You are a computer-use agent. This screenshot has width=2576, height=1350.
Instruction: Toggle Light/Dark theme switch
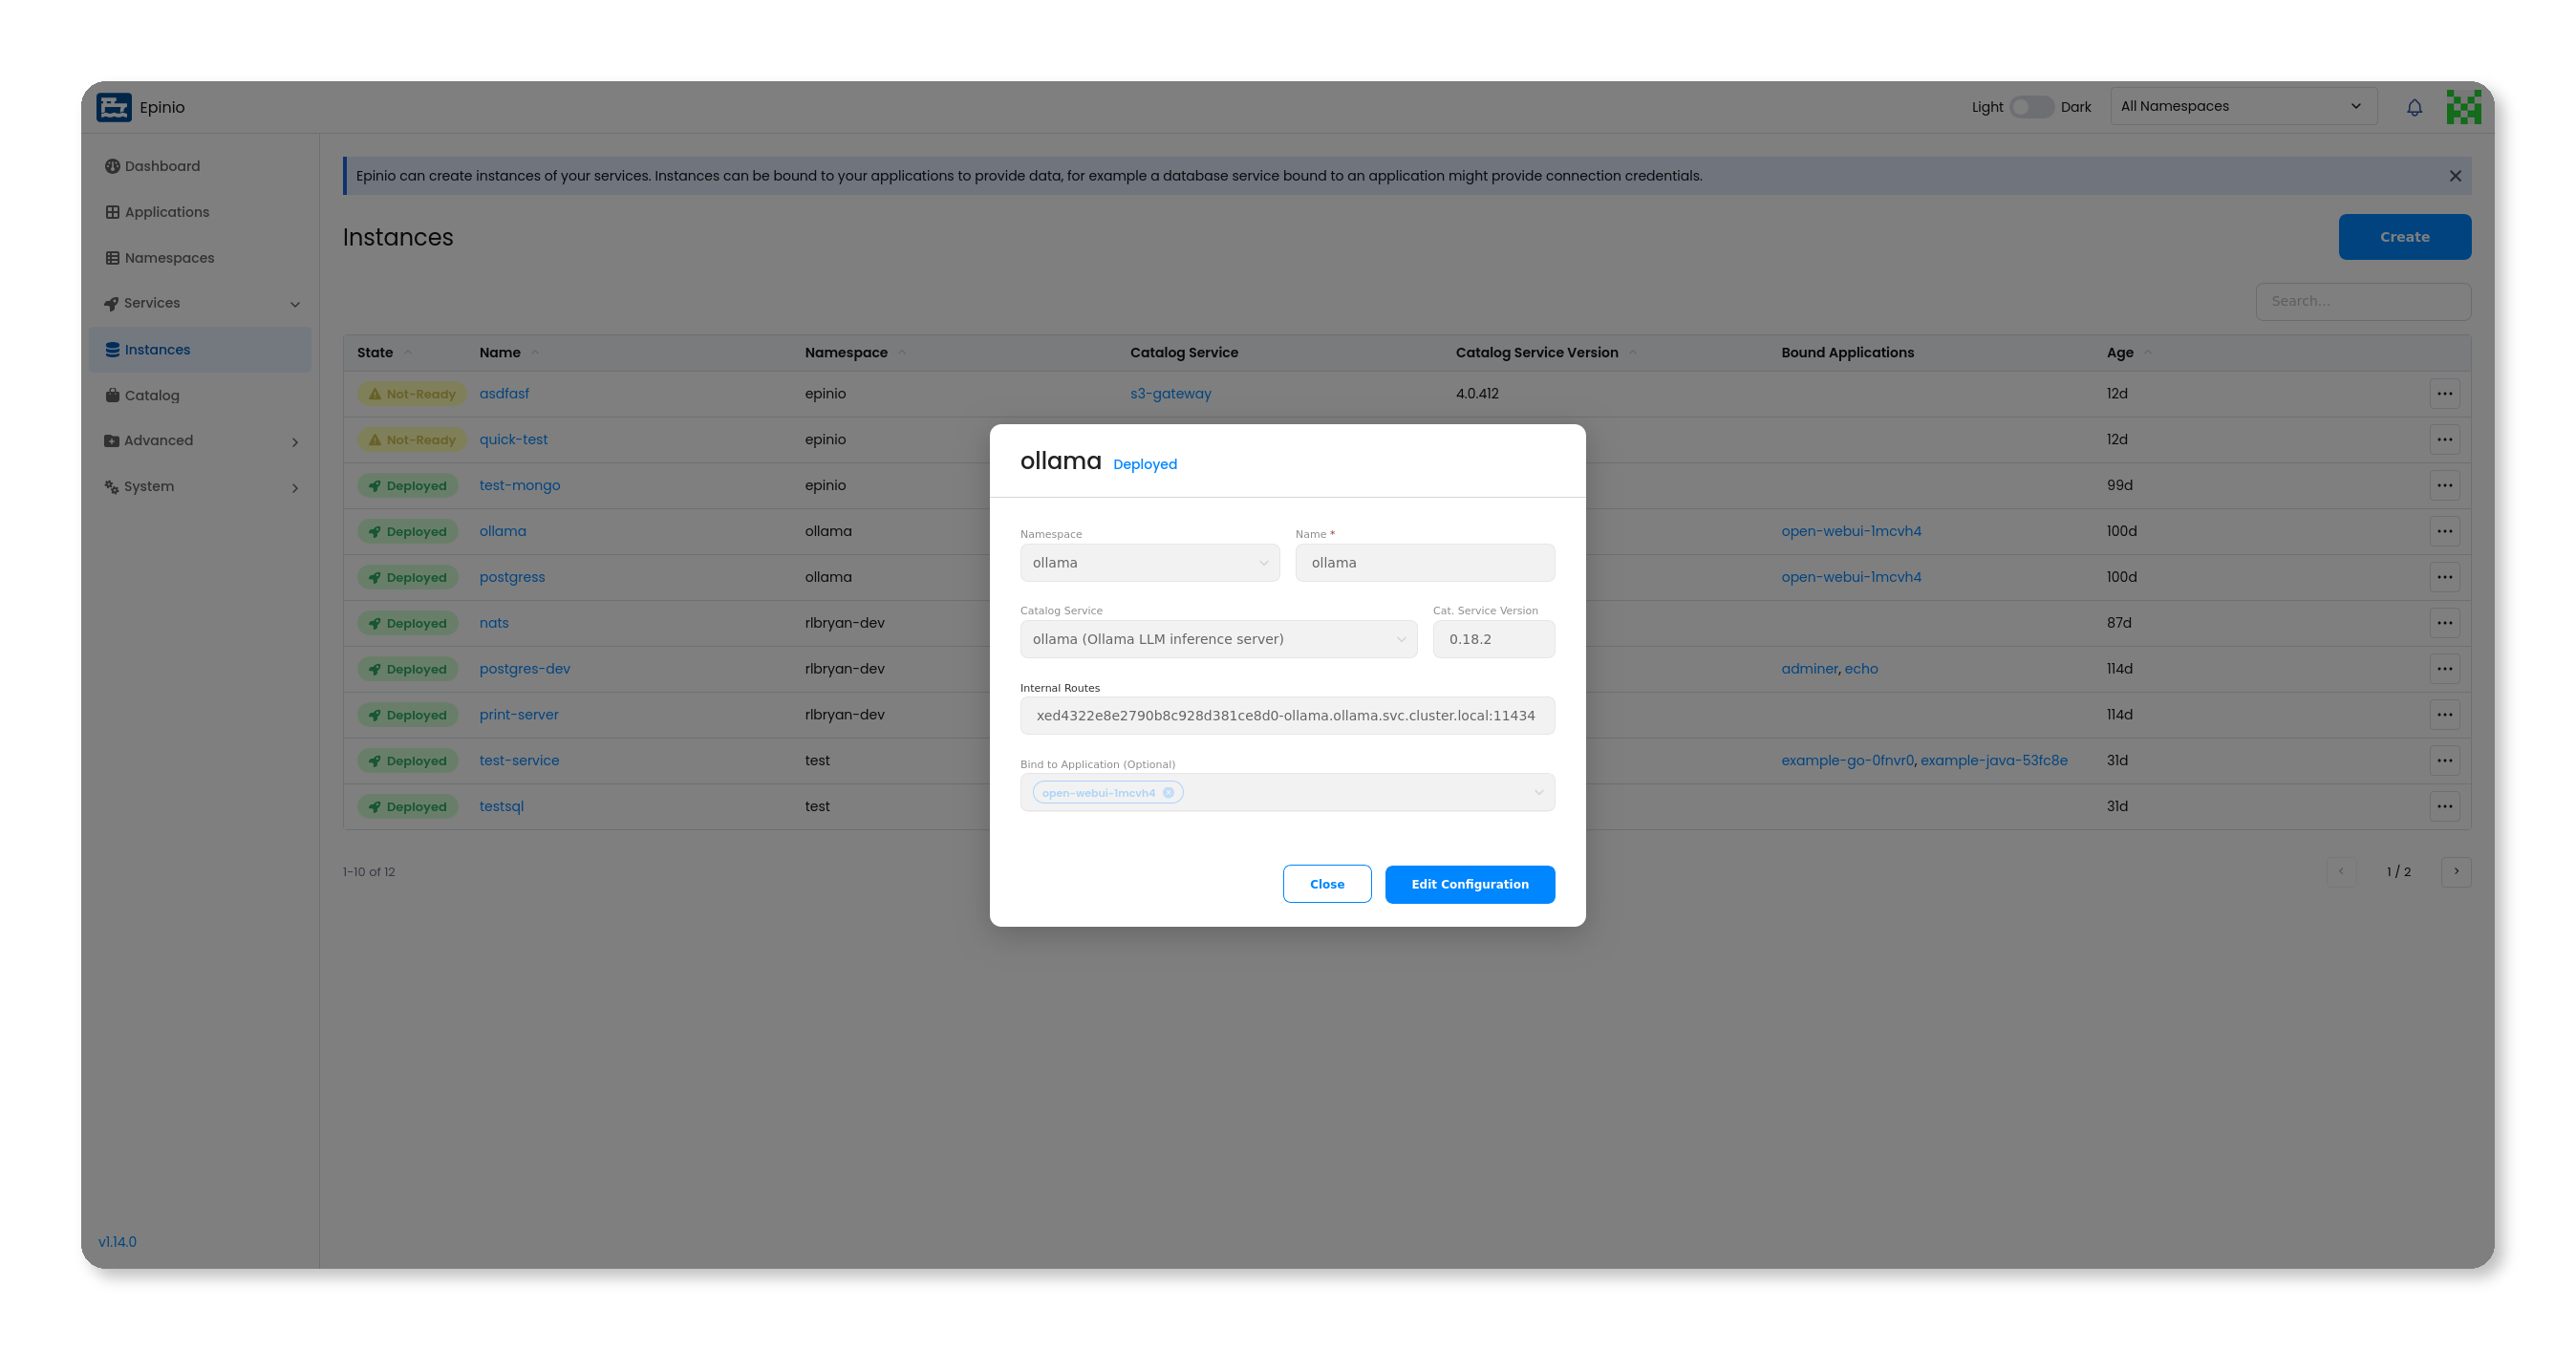(x=2031, y=107)
